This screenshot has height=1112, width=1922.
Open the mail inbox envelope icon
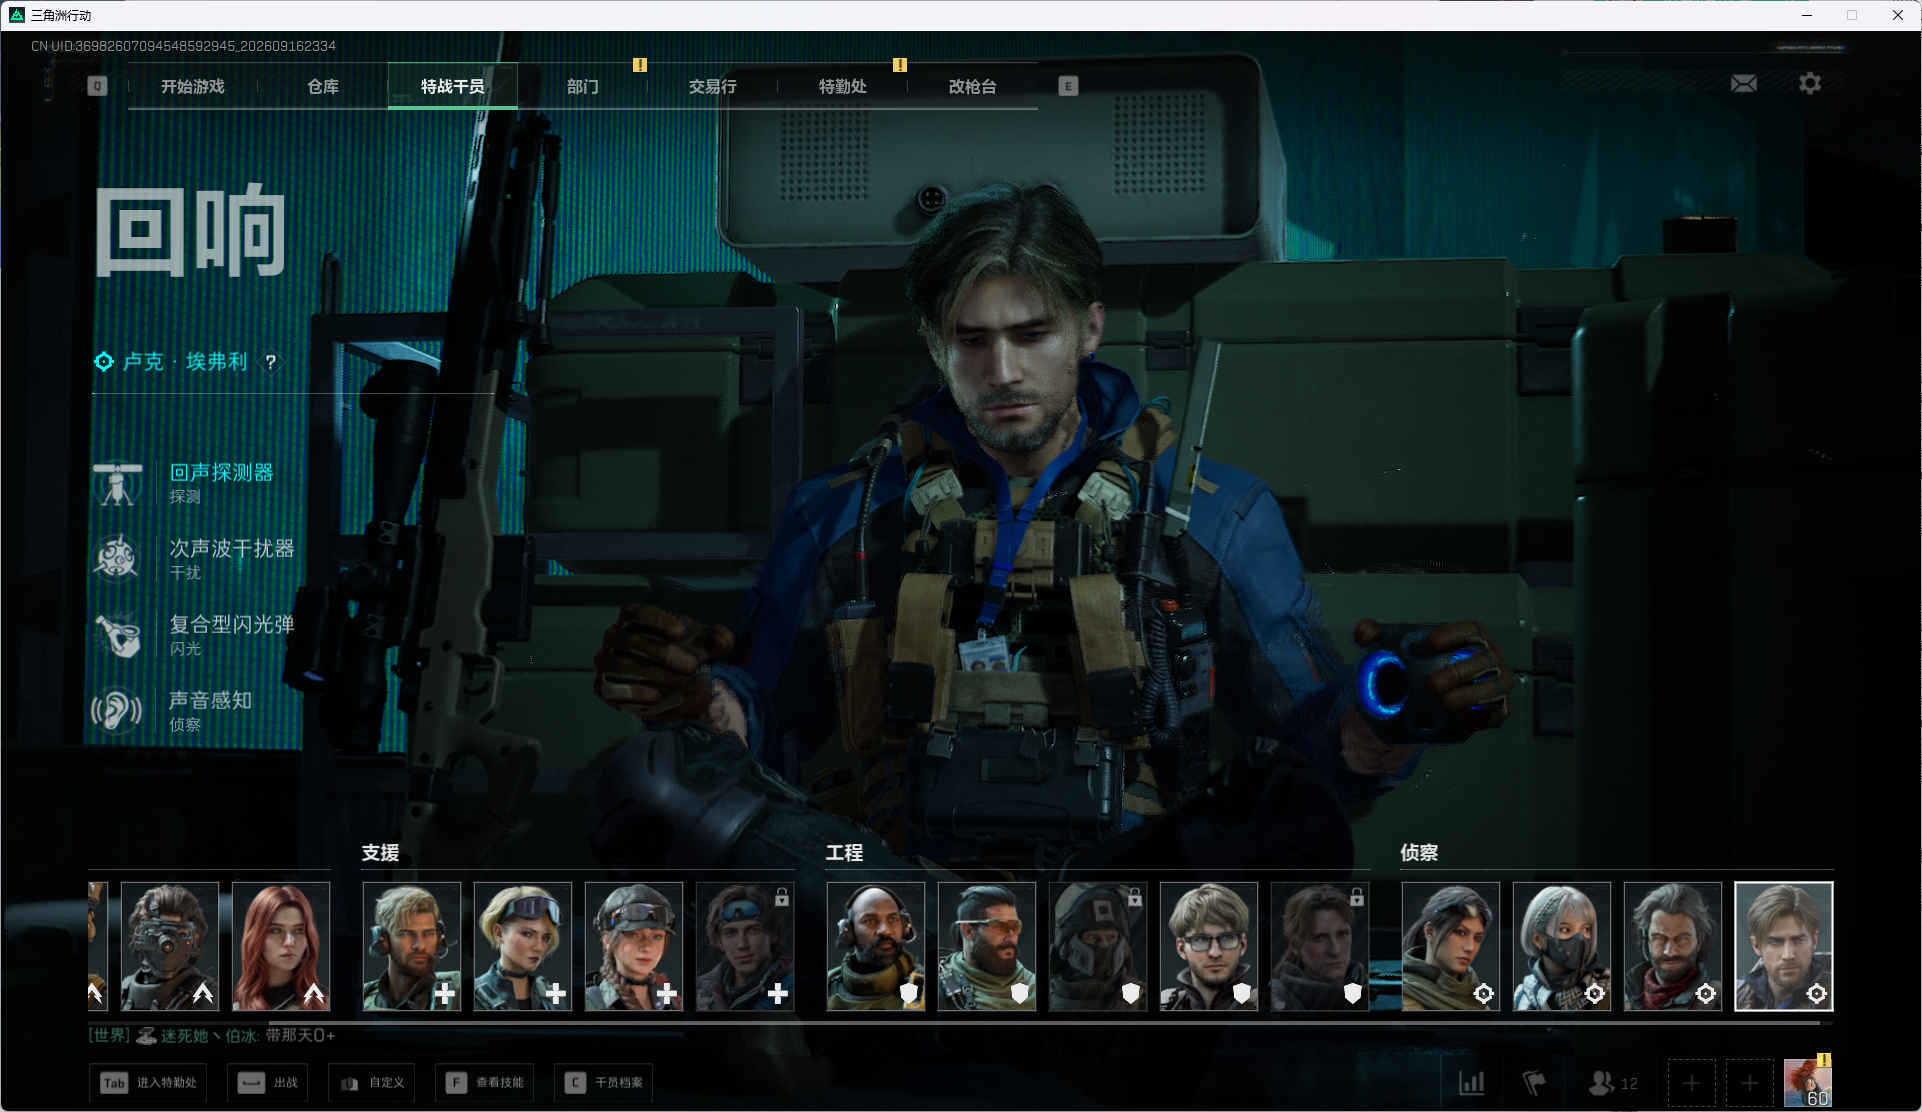[1744, 84]
